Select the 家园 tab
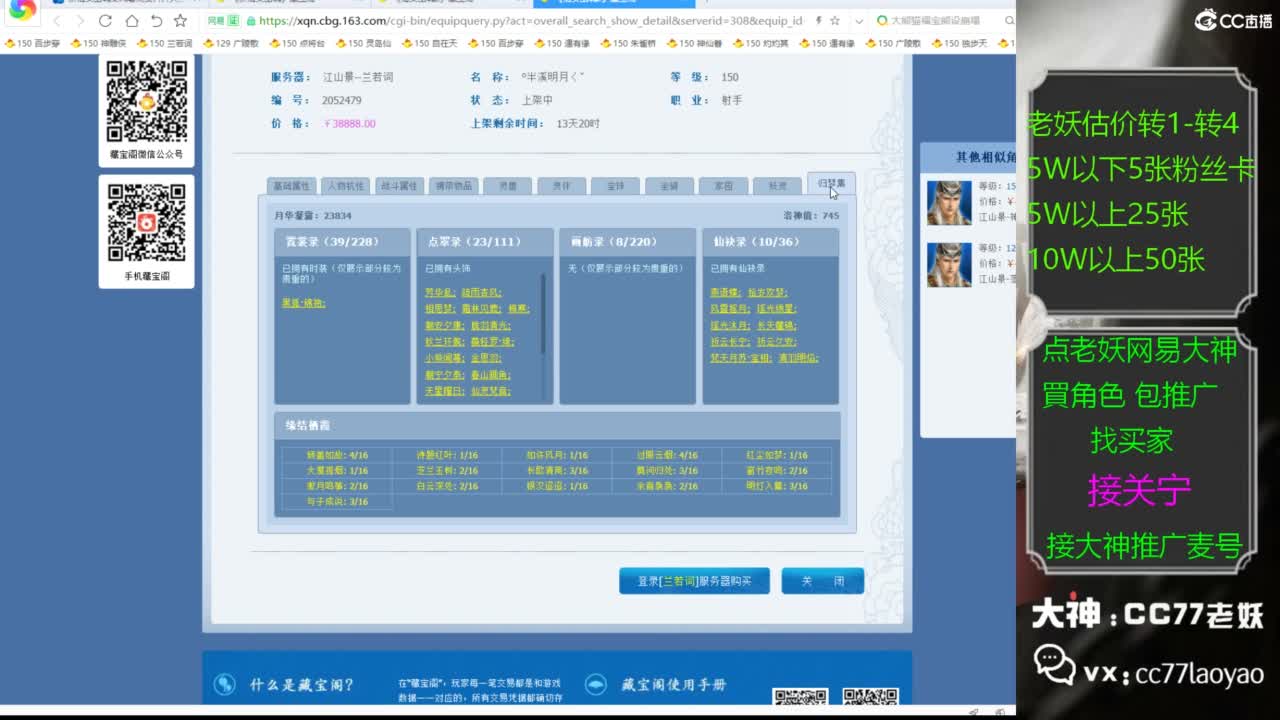Screen dimensions: 1280x720 coord(723,185)
